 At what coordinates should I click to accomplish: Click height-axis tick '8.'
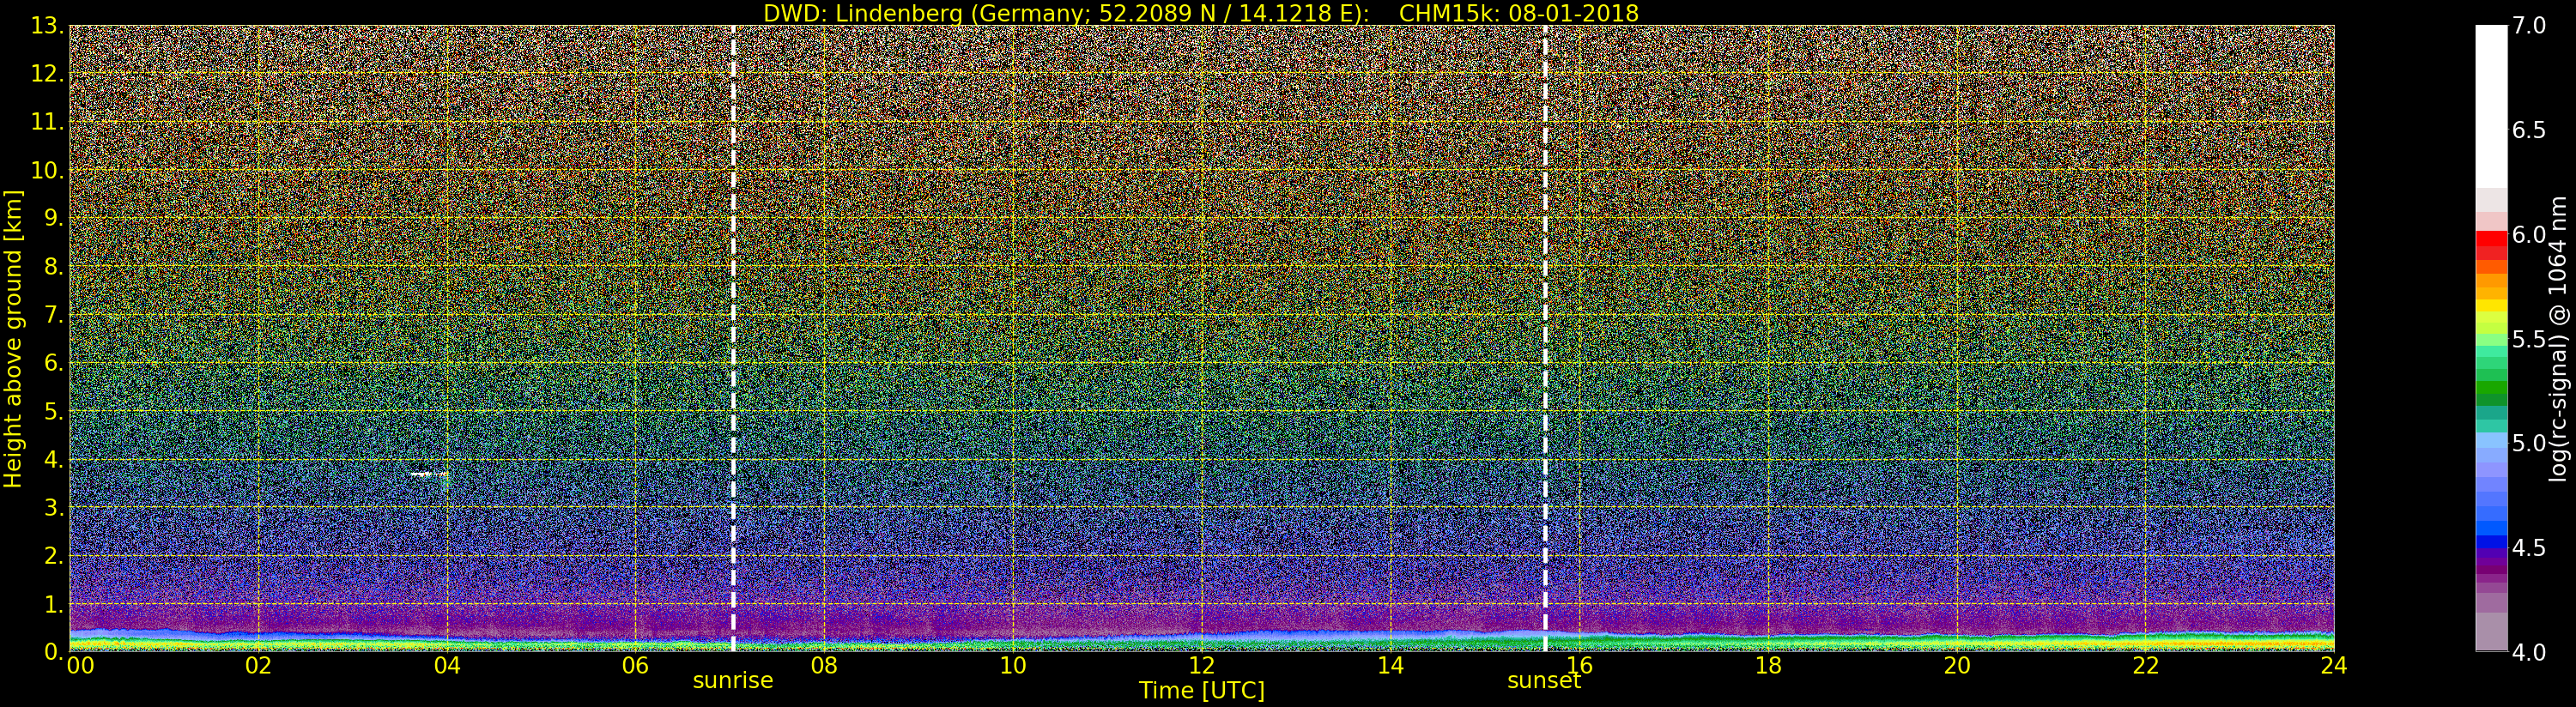click(55, 267)
